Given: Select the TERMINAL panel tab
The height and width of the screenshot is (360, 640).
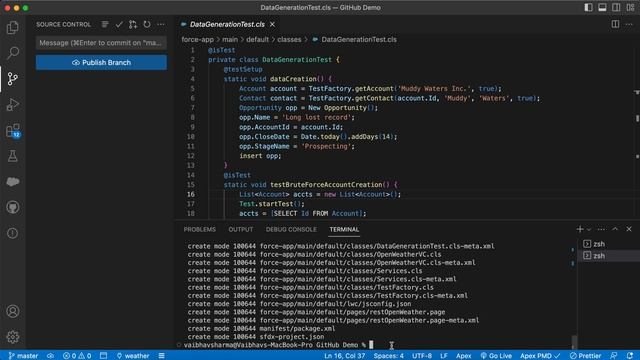Looking at the screenshot, I should pos(344,229).
